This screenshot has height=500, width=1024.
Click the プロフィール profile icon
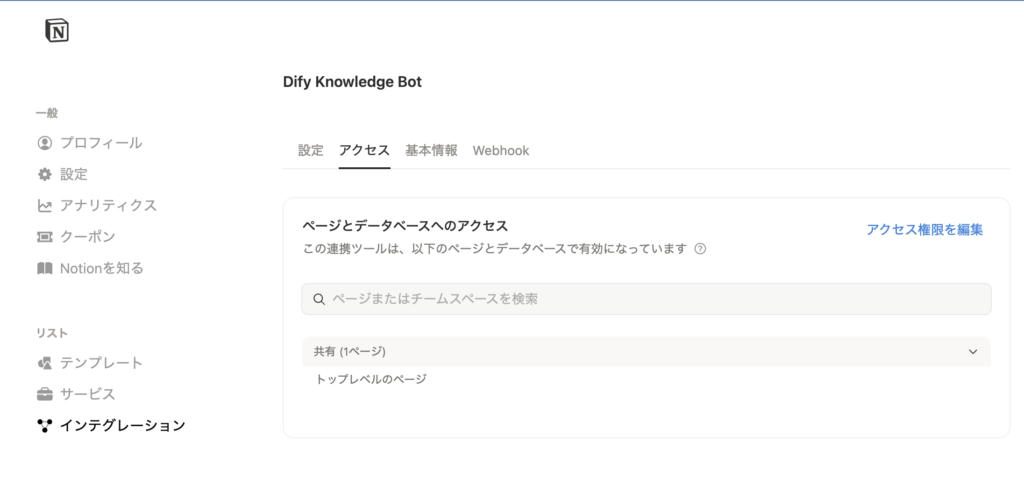44,143
